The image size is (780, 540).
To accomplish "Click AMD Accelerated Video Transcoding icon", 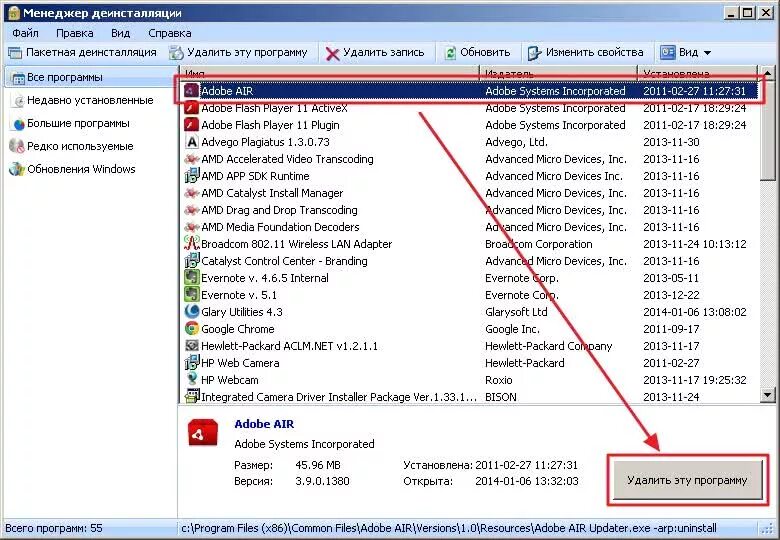I will tap(192, 159).
